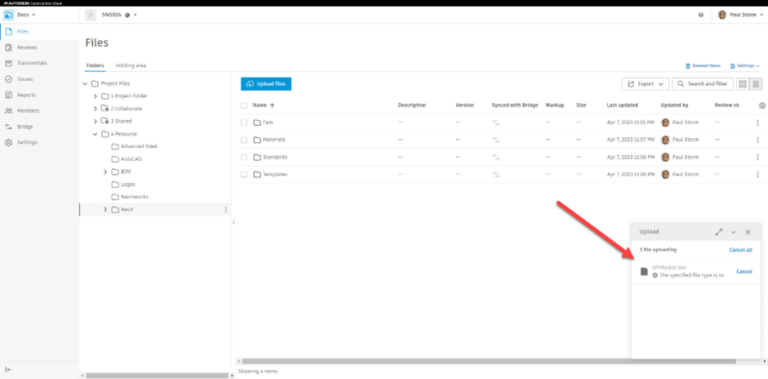Expand the Upload panel to full size

(719, 232)
